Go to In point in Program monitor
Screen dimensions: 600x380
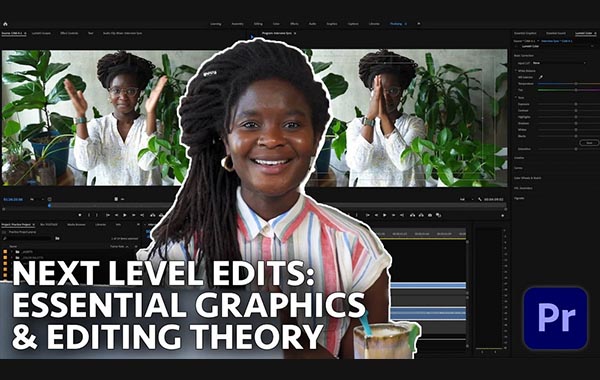(x=368, y=215)
